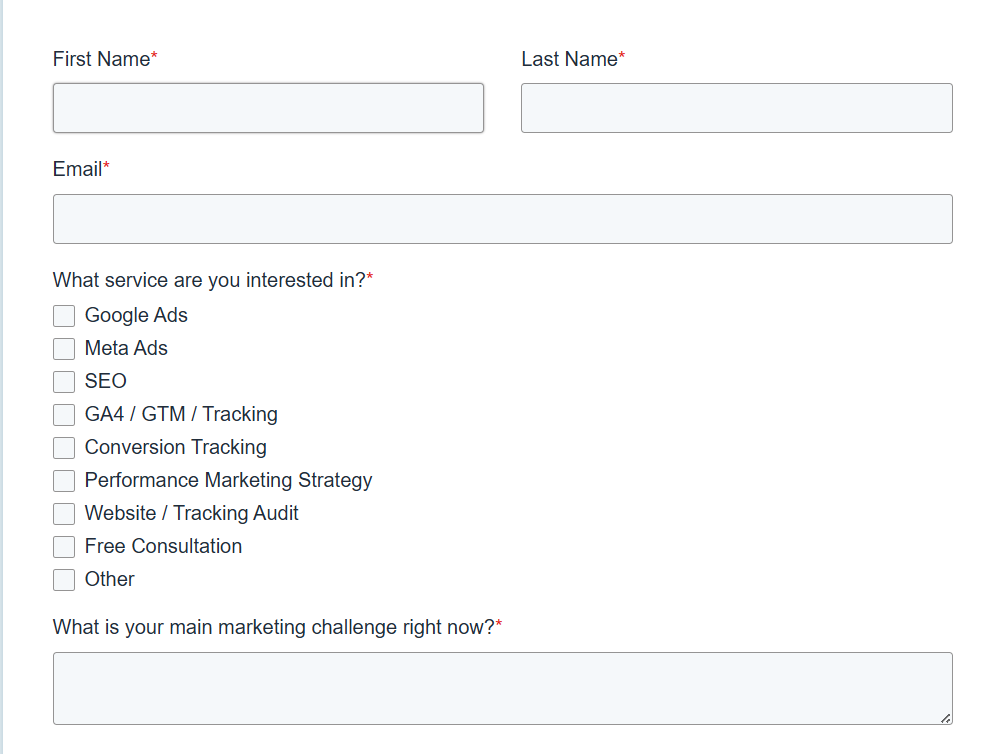Viewport: 1002px width, 754px height.
Task: Focus the Last Name text box
Action: [x=737, y=108]
